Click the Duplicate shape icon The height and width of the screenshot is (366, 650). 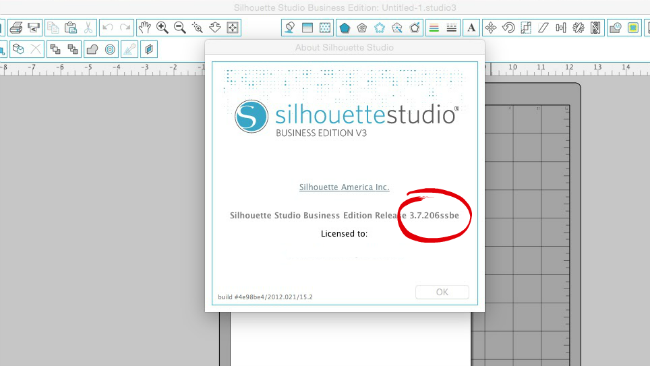tap(149, 49)
